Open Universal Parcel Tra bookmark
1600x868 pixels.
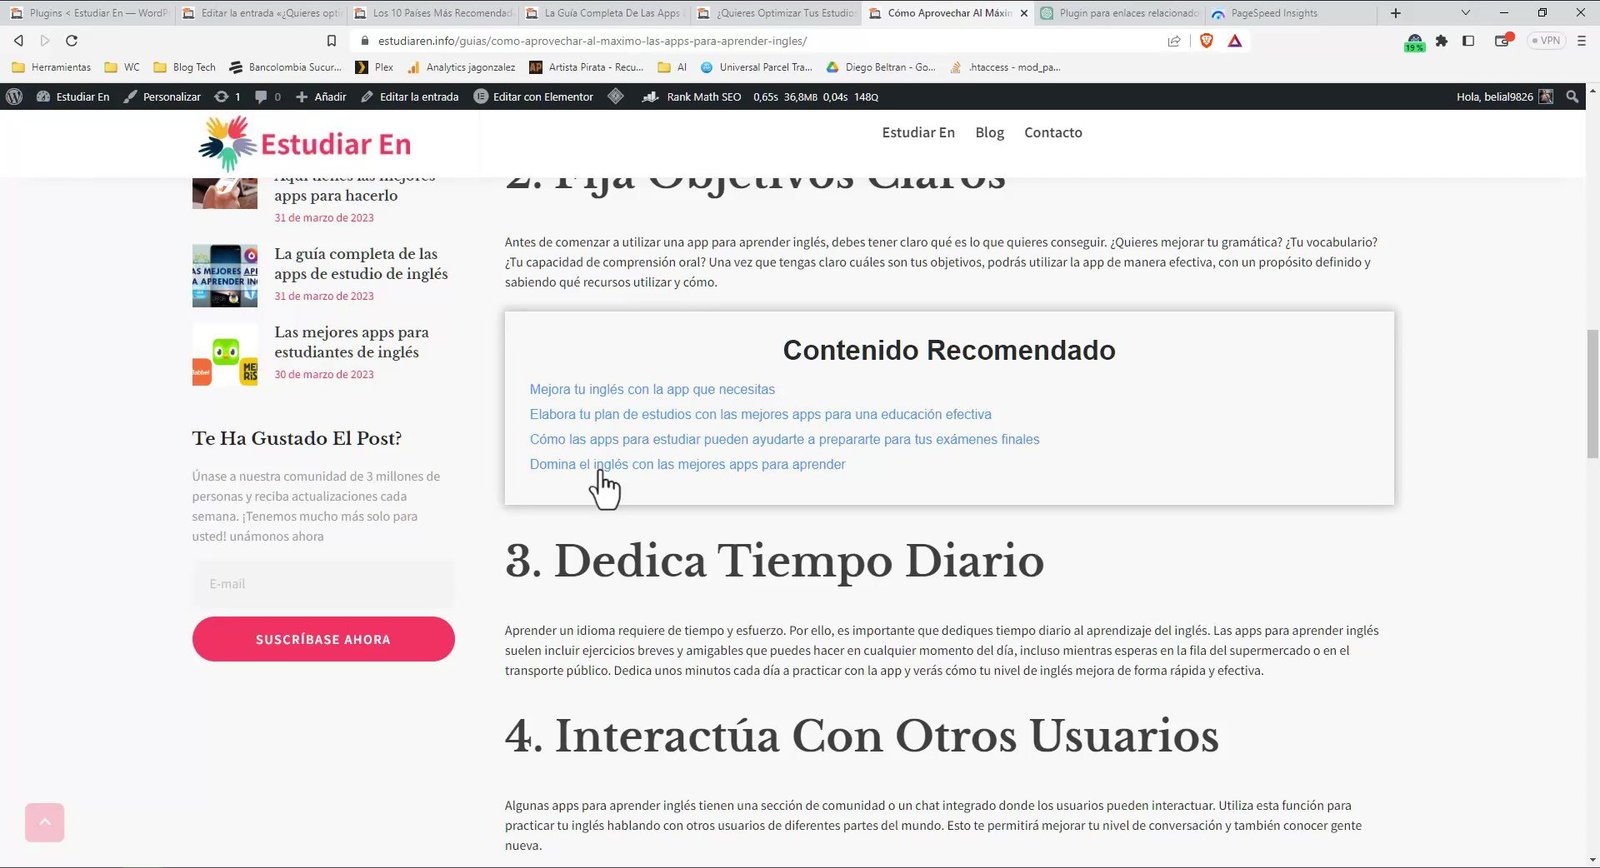tap(756, 68)
